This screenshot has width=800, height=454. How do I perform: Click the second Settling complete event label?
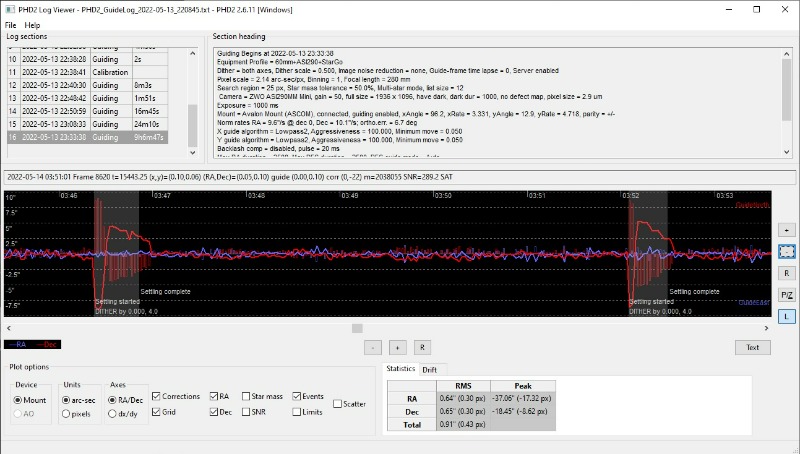click(x=694, y=292)
